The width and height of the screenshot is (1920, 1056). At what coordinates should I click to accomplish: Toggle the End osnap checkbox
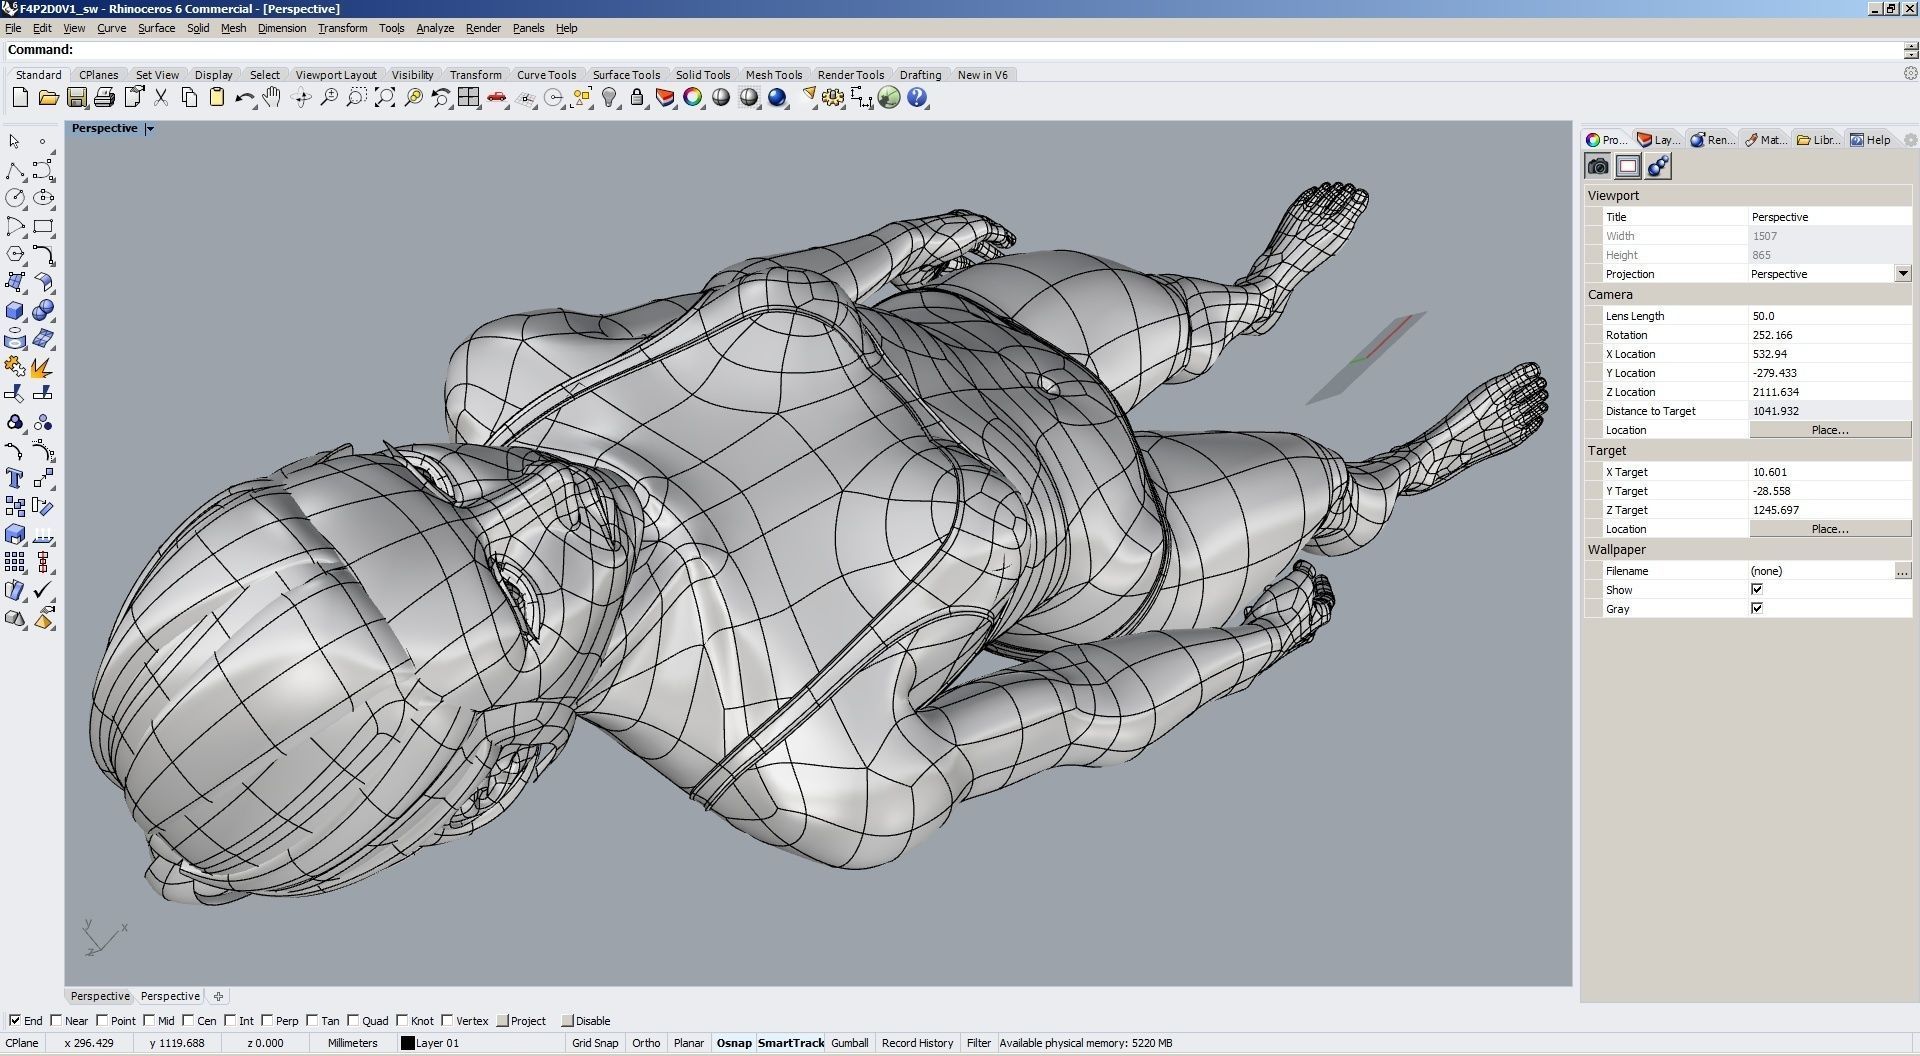pyautogui.click(x=15, y=1020)
